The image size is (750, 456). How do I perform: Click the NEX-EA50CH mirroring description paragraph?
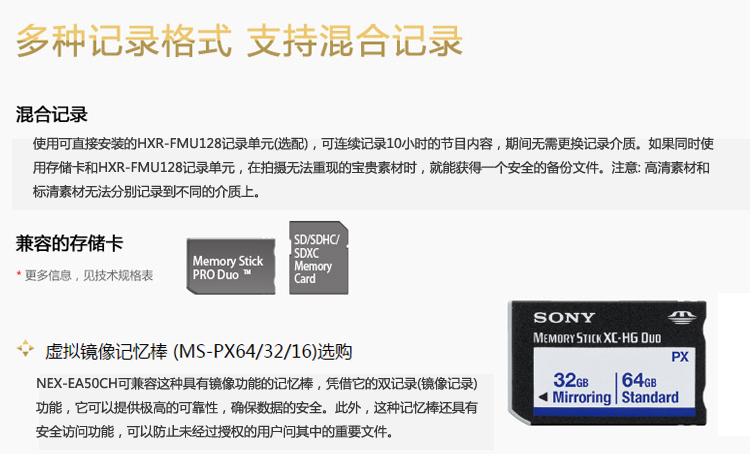point(257,408)
